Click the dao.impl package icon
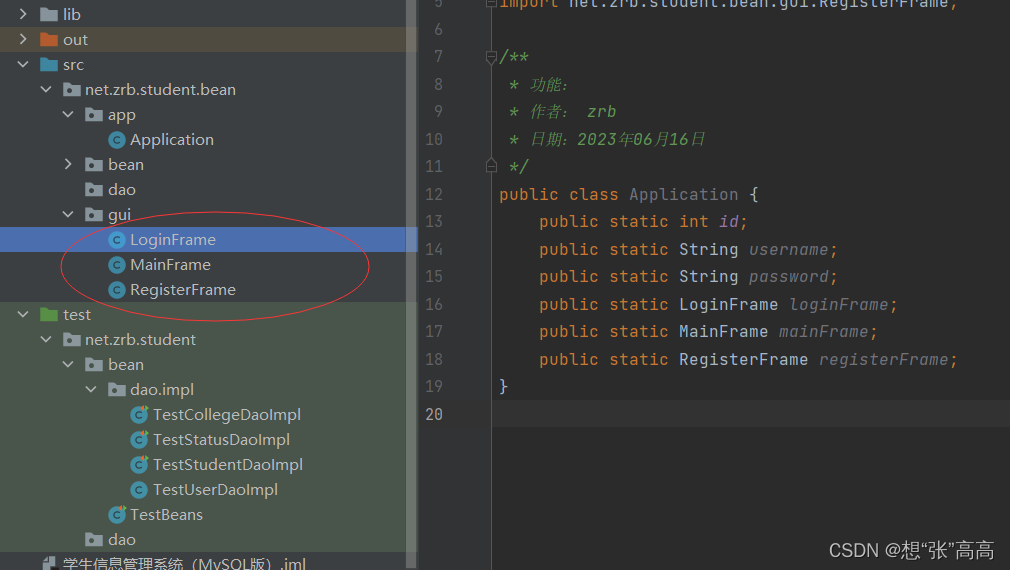 (x=117, y=390)
